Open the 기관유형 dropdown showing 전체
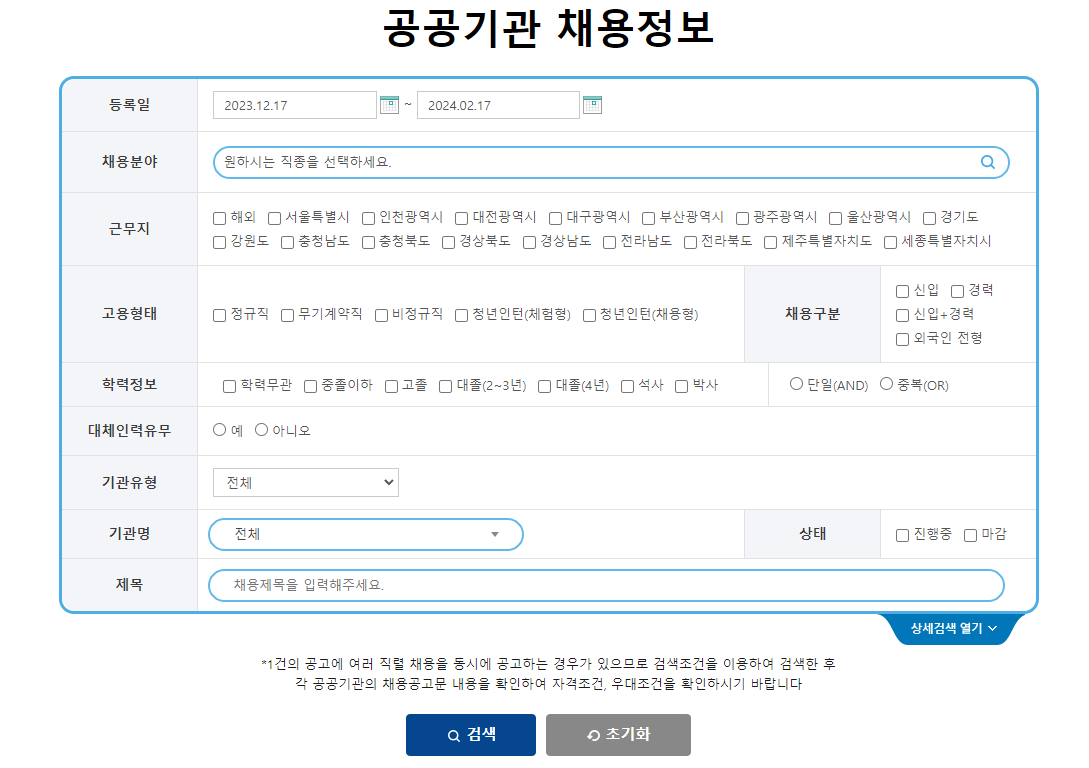 pyautogui.click(x=305, y=482)
